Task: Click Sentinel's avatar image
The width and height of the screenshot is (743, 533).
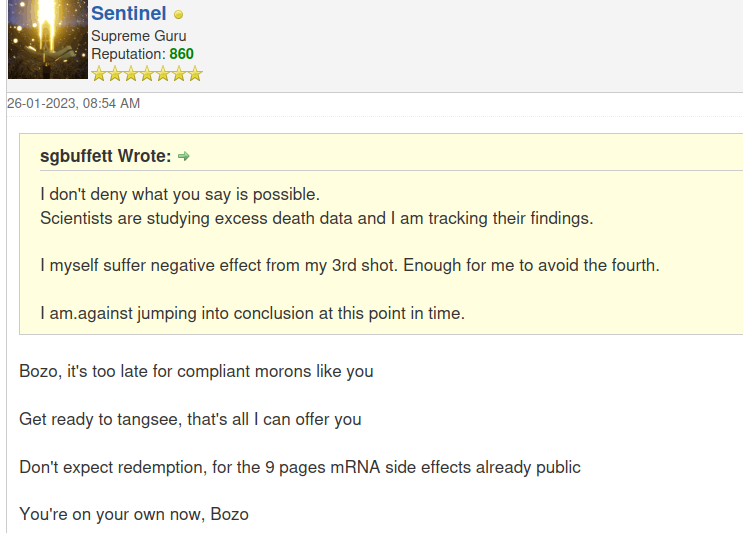Action: (48, 39)
